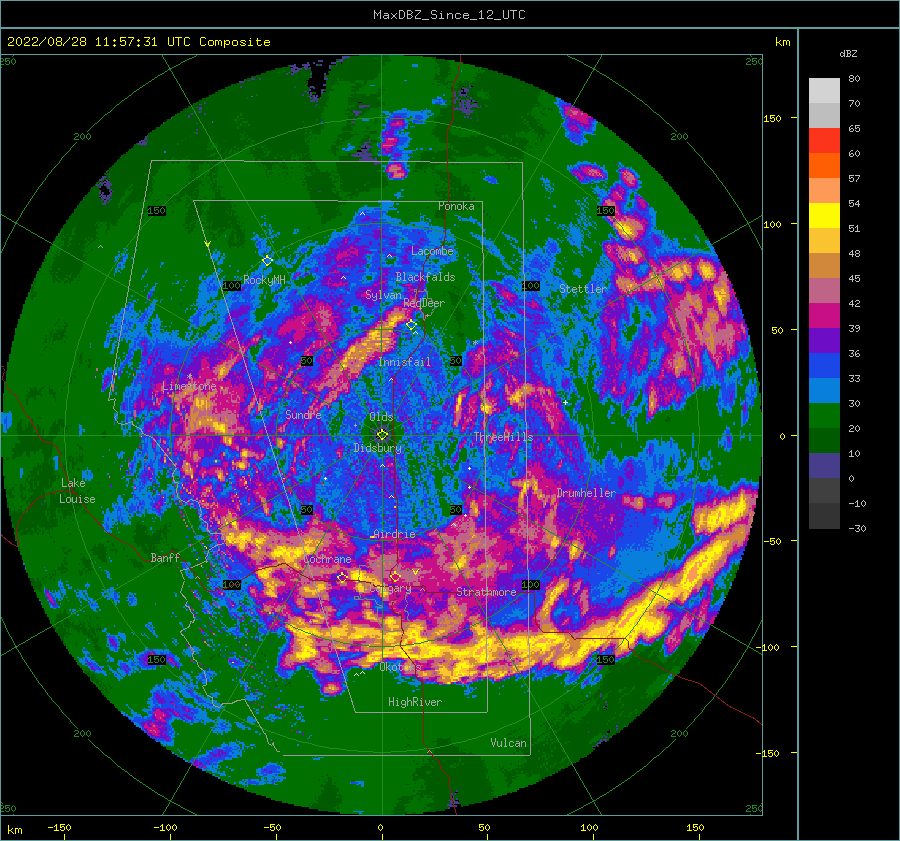Image resolution: width=900 pixels, height=841 pixels.
Task: Click the Okotoks label
Action: coord(401,667)
